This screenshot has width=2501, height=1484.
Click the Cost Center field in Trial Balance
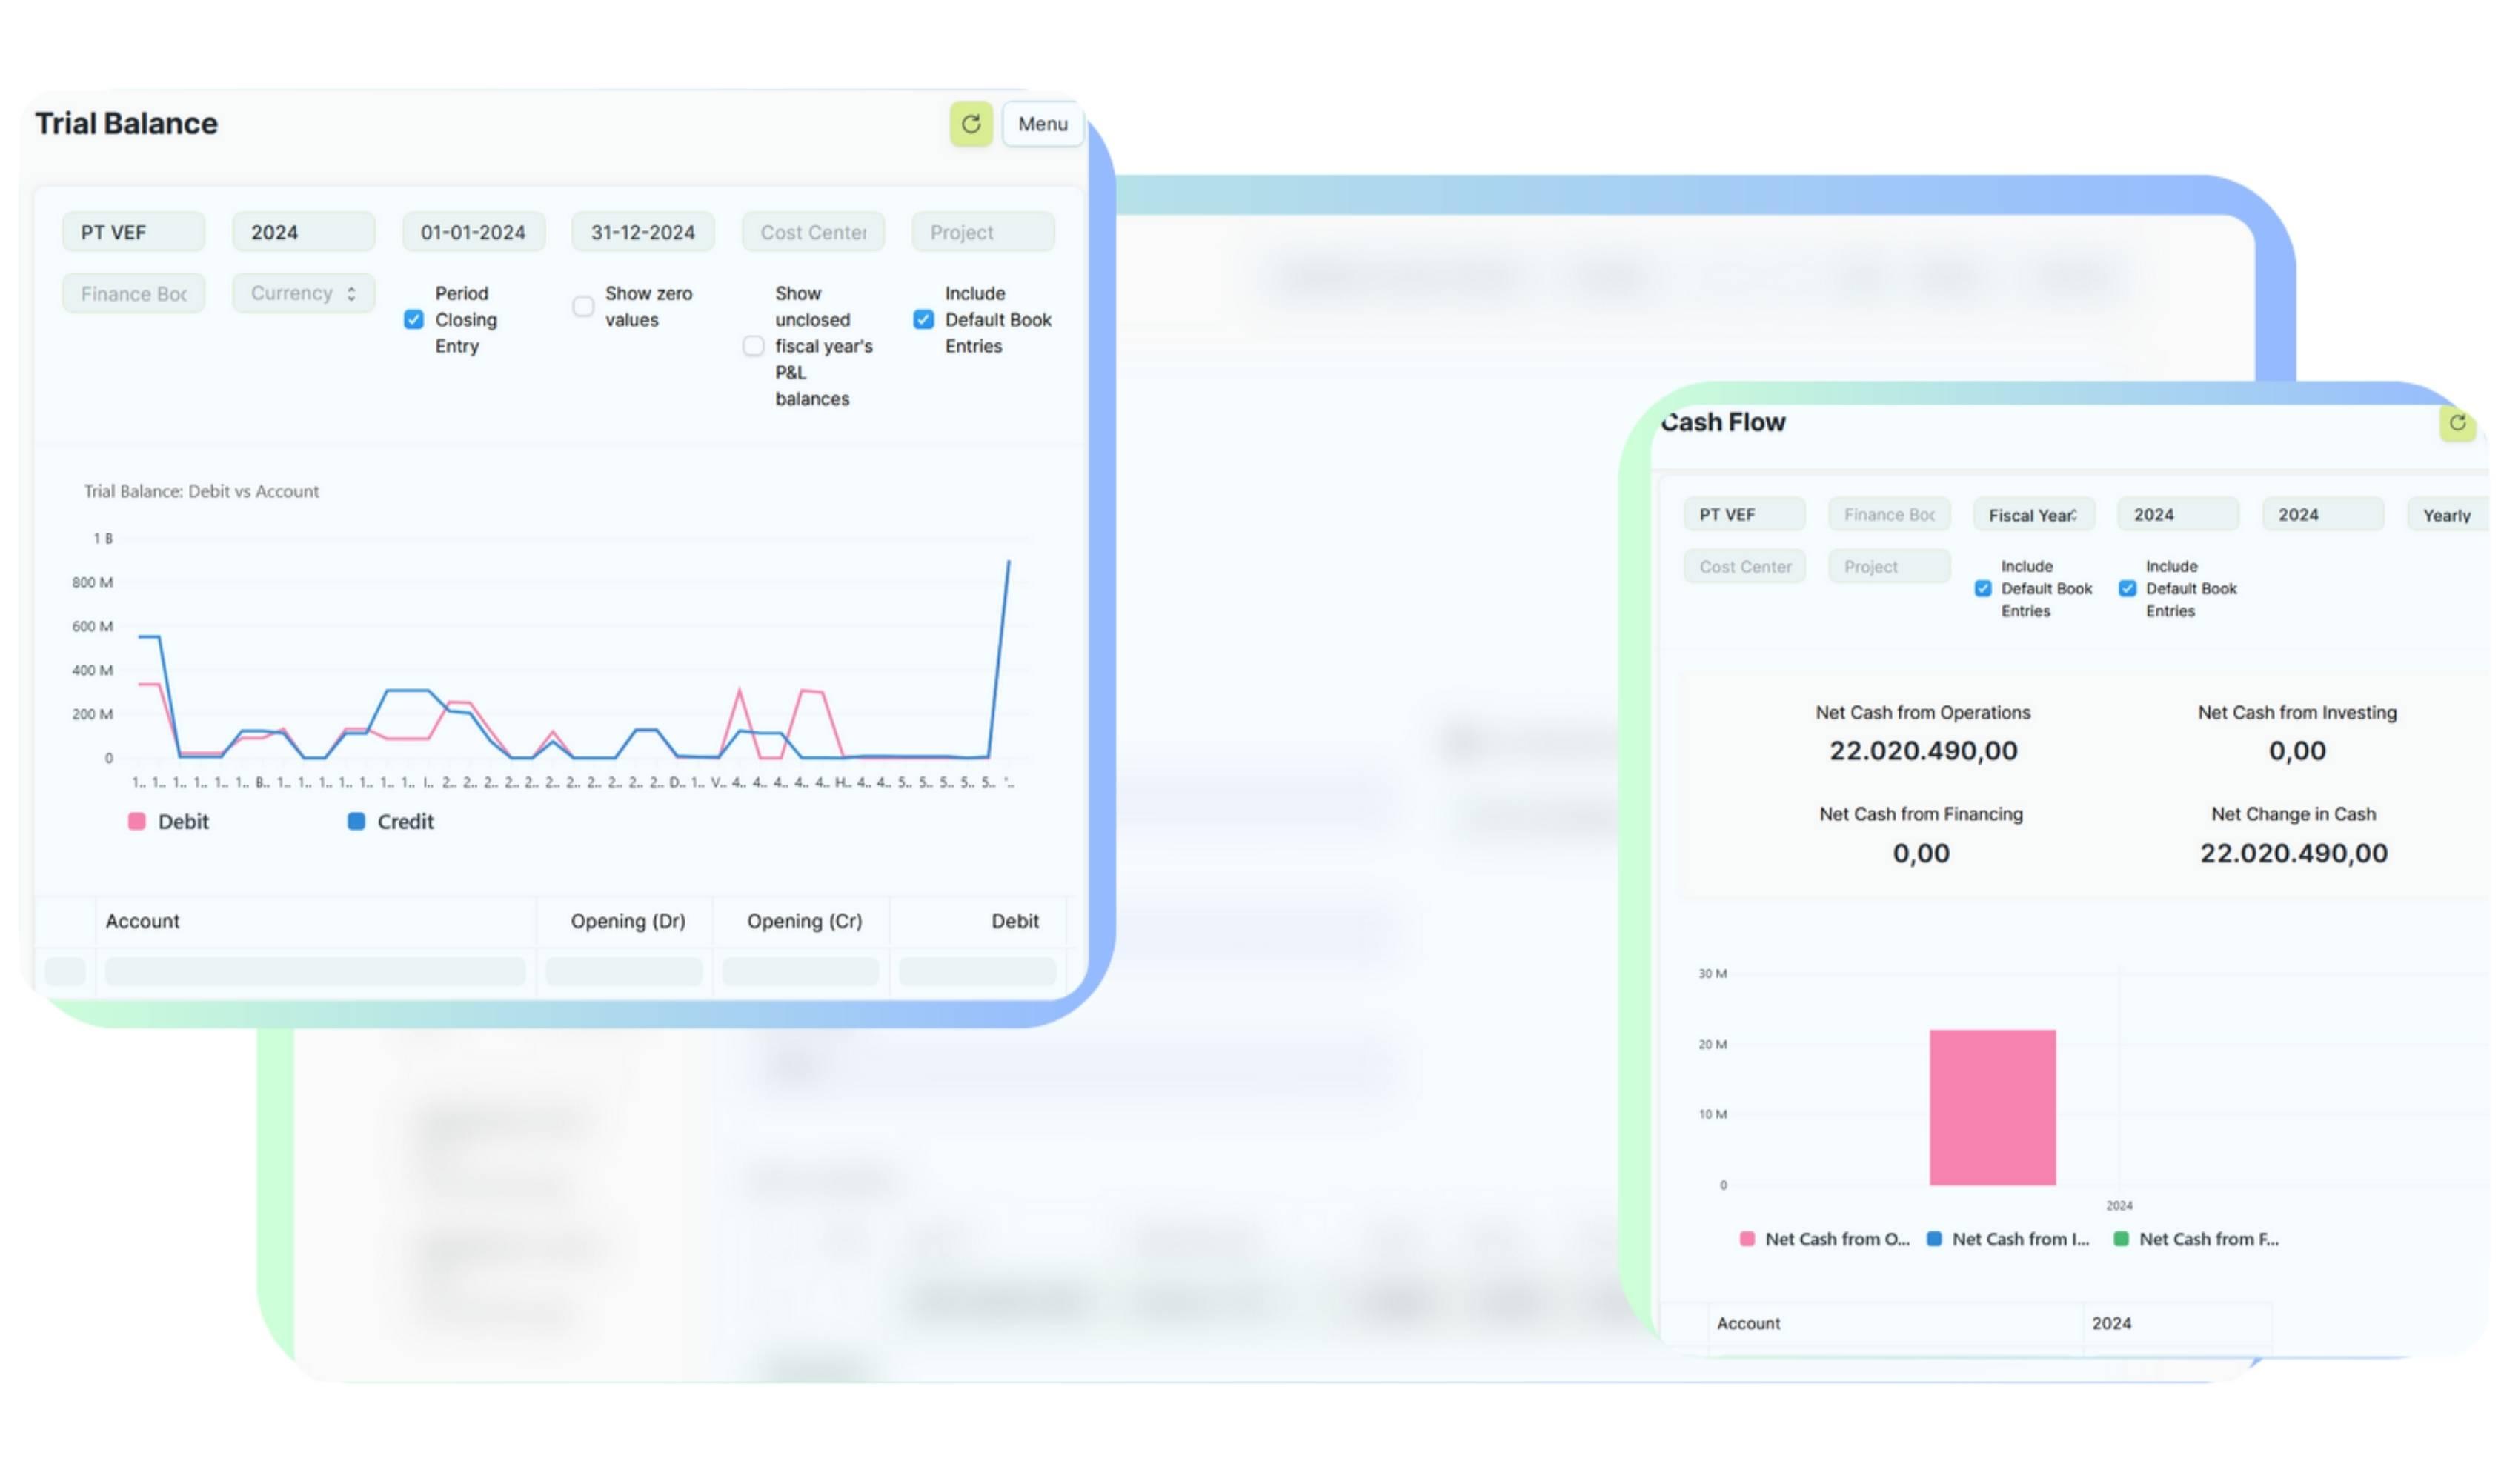(812, 232)
